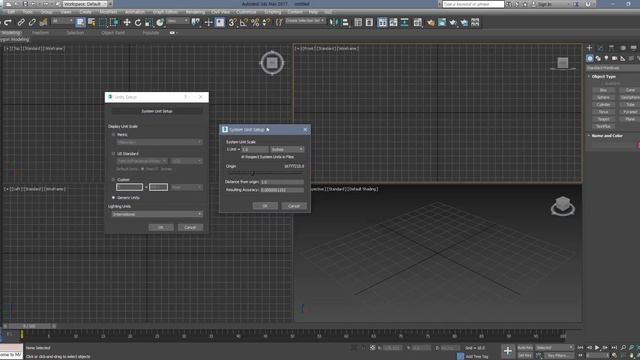Activate the Select and Scale tool

[x=149, y=22]
